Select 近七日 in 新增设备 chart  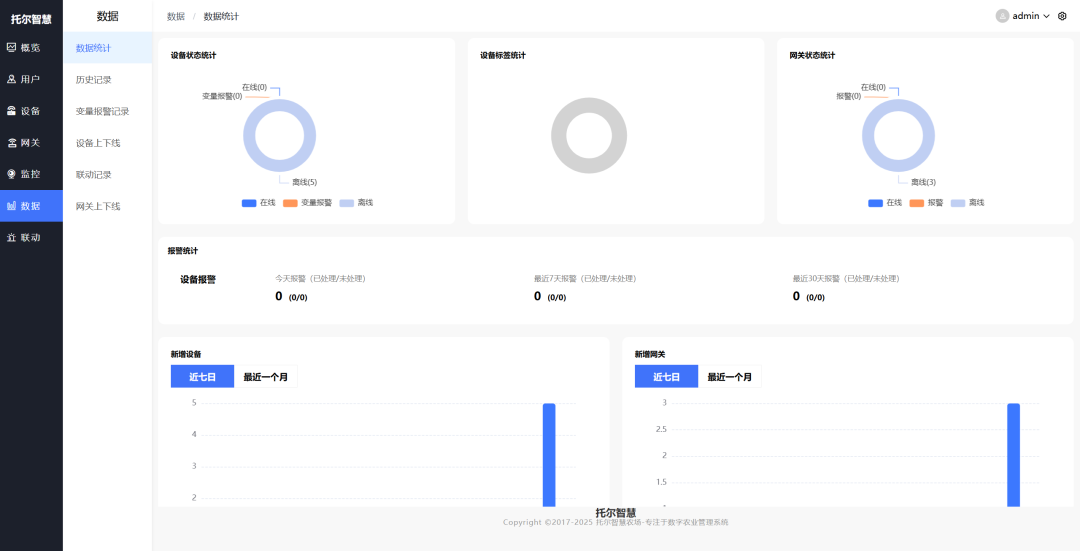pyautogui.click(x=202, y=377)
